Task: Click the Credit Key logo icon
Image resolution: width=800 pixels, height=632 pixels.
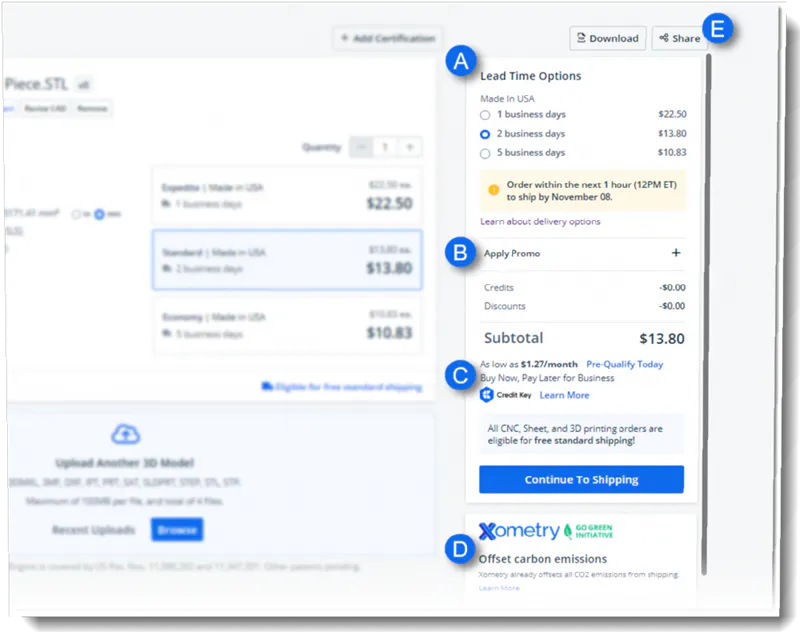Action: point(487,395)
